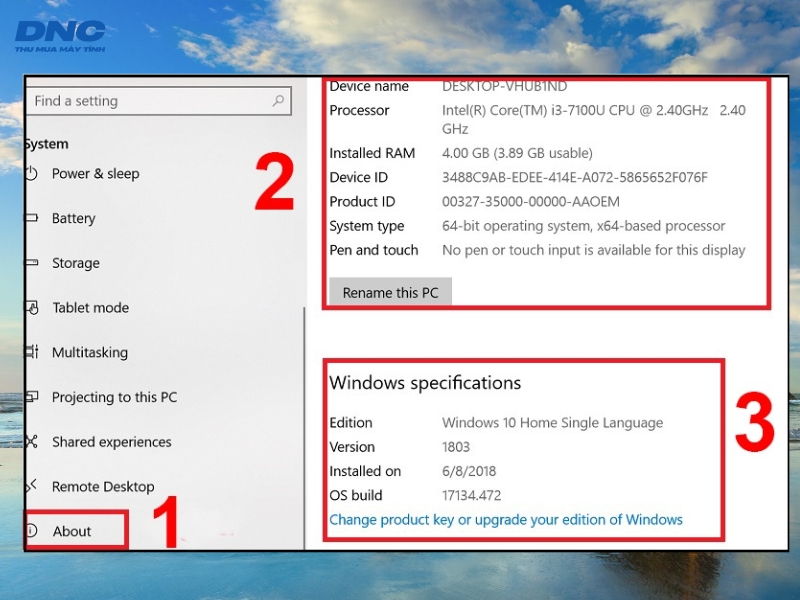
Task: Select the install date 6/8/2018
Action: pos(469,471)
